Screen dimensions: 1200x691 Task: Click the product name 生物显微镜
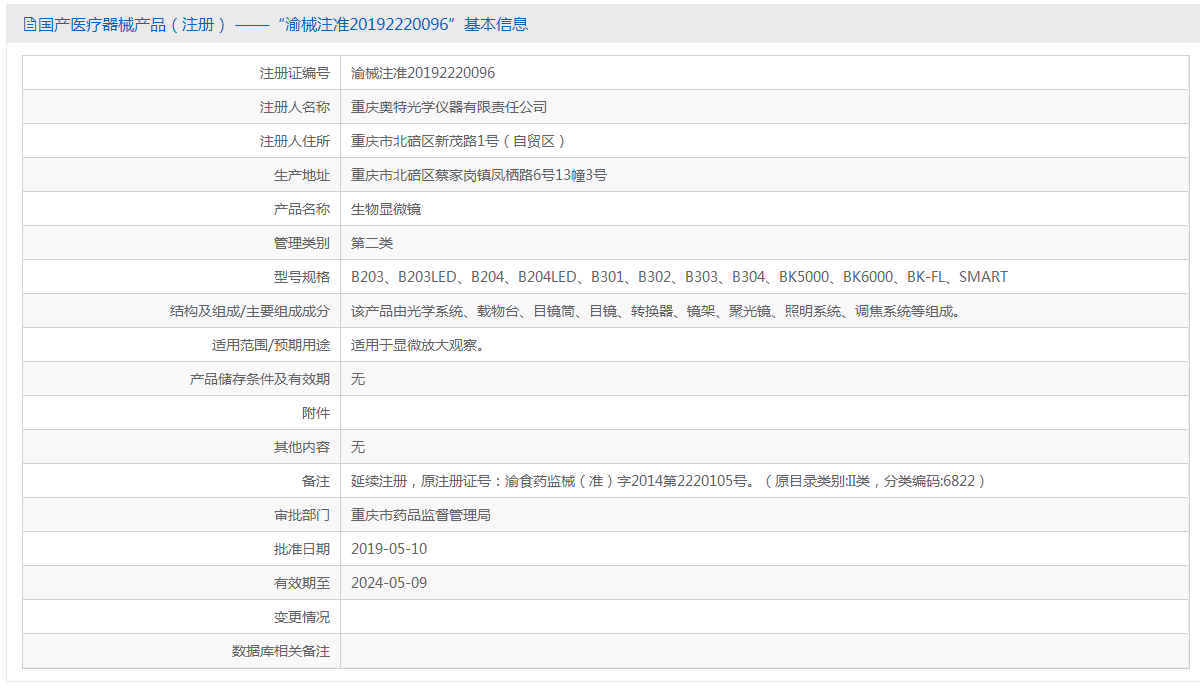pyautogui.click(x=386, y=209)
